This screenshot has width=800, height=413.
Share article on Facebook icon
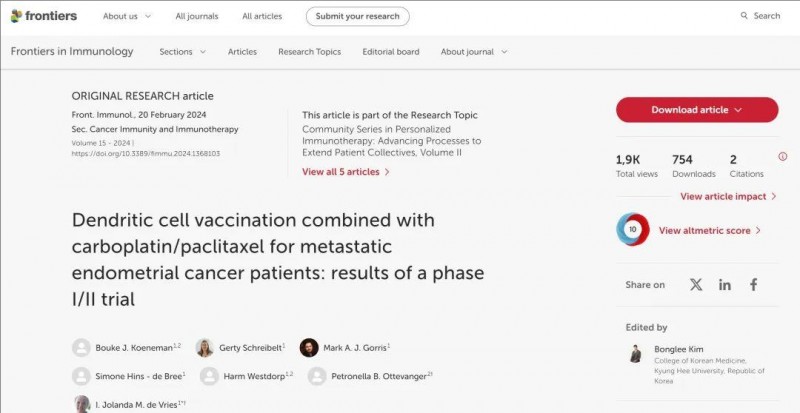click(x=754, y=285)
